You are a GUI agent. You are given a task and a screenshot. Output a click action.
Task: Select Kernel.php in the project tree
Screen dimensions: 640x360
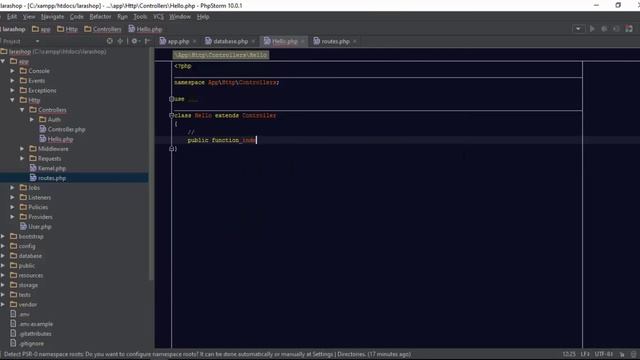pyautogui.click(x=47, y=168)
